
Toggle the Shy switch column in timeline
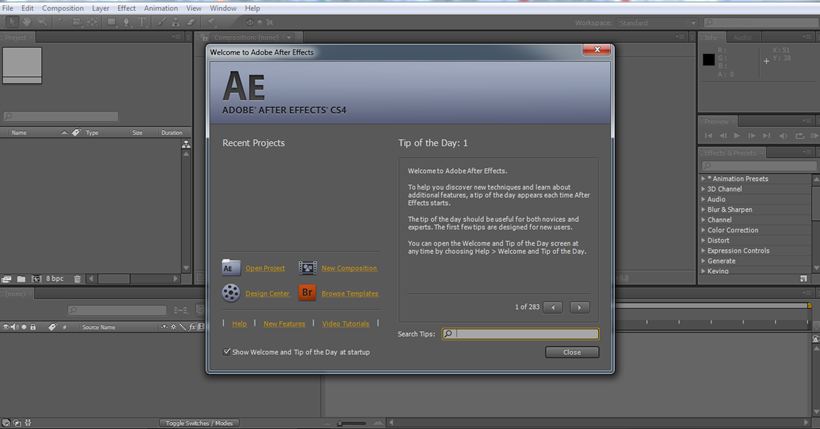click(164, 327)
